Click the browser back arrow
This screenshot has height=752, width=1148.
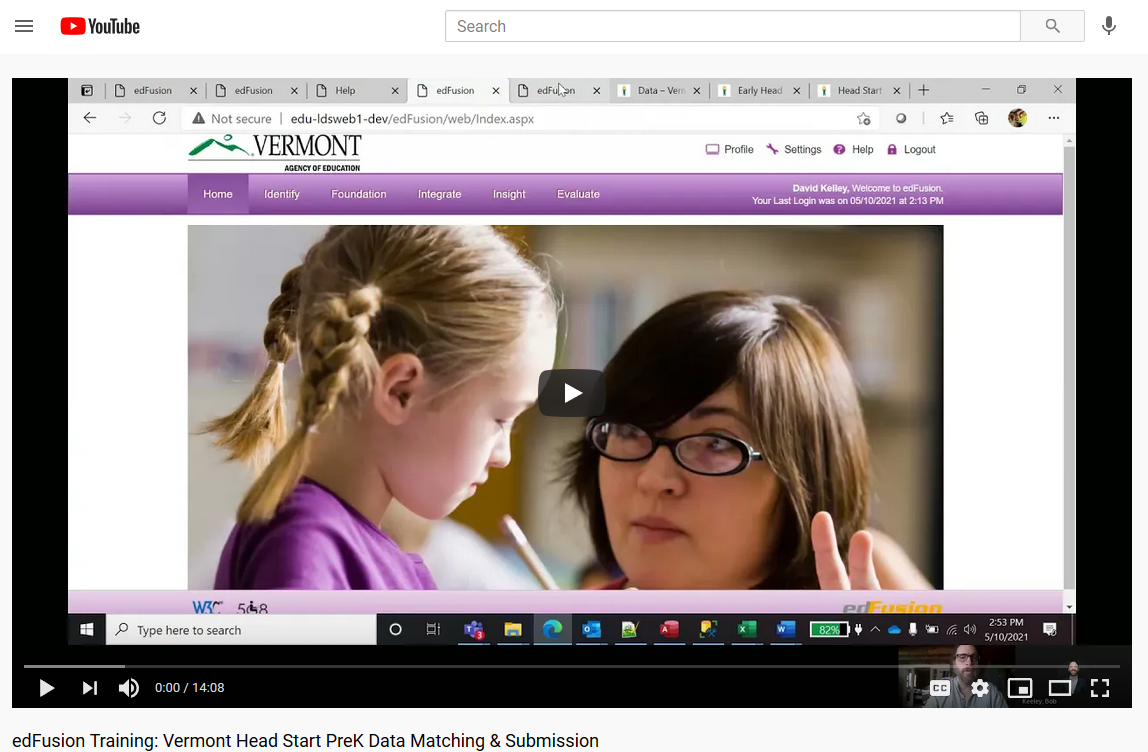[90, 118]
